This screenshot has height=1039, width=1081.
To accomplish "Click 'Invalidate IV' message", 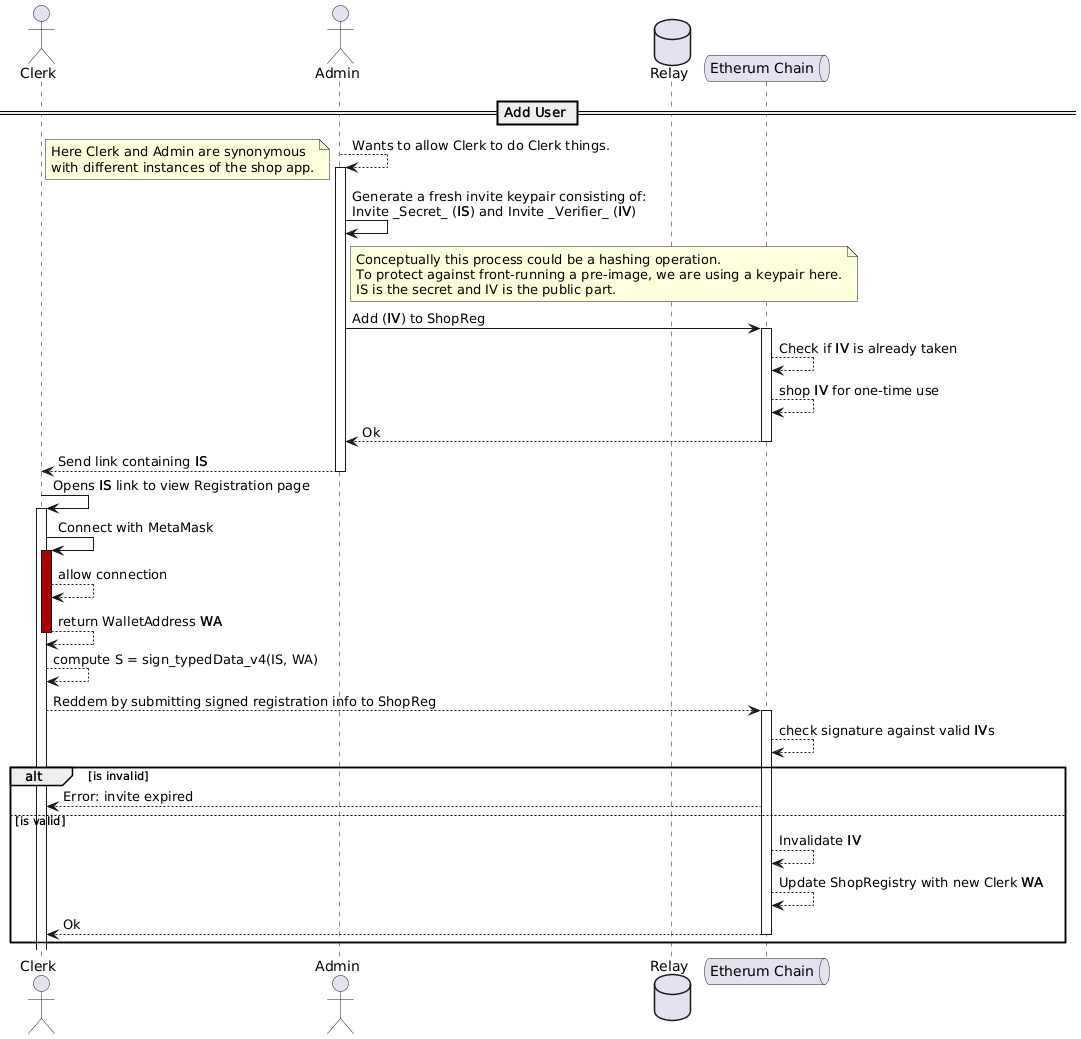I will point(820,841).
